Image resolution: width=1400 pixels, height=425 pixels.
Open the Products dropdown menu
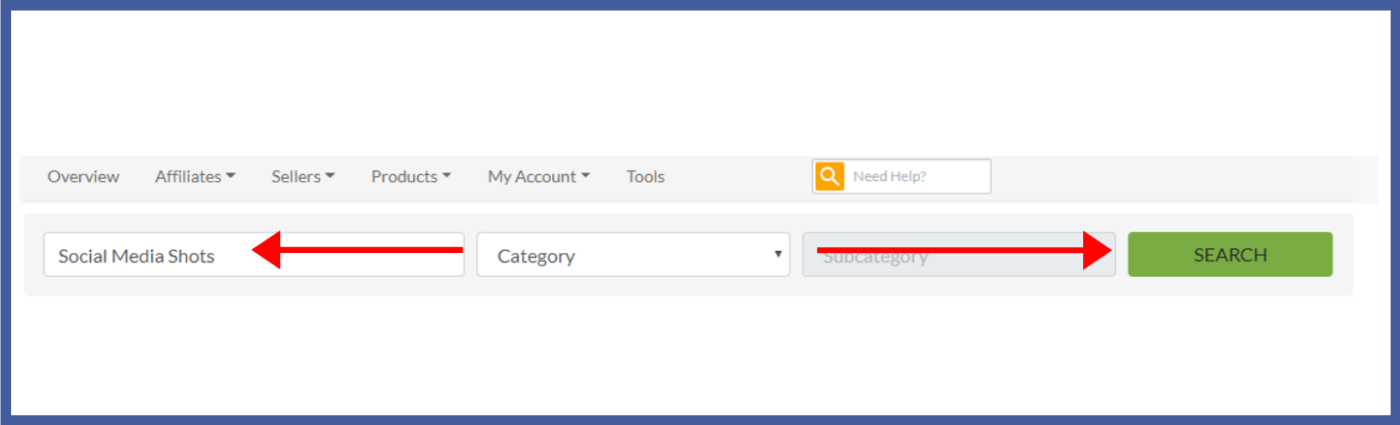[x=411, y=176]
